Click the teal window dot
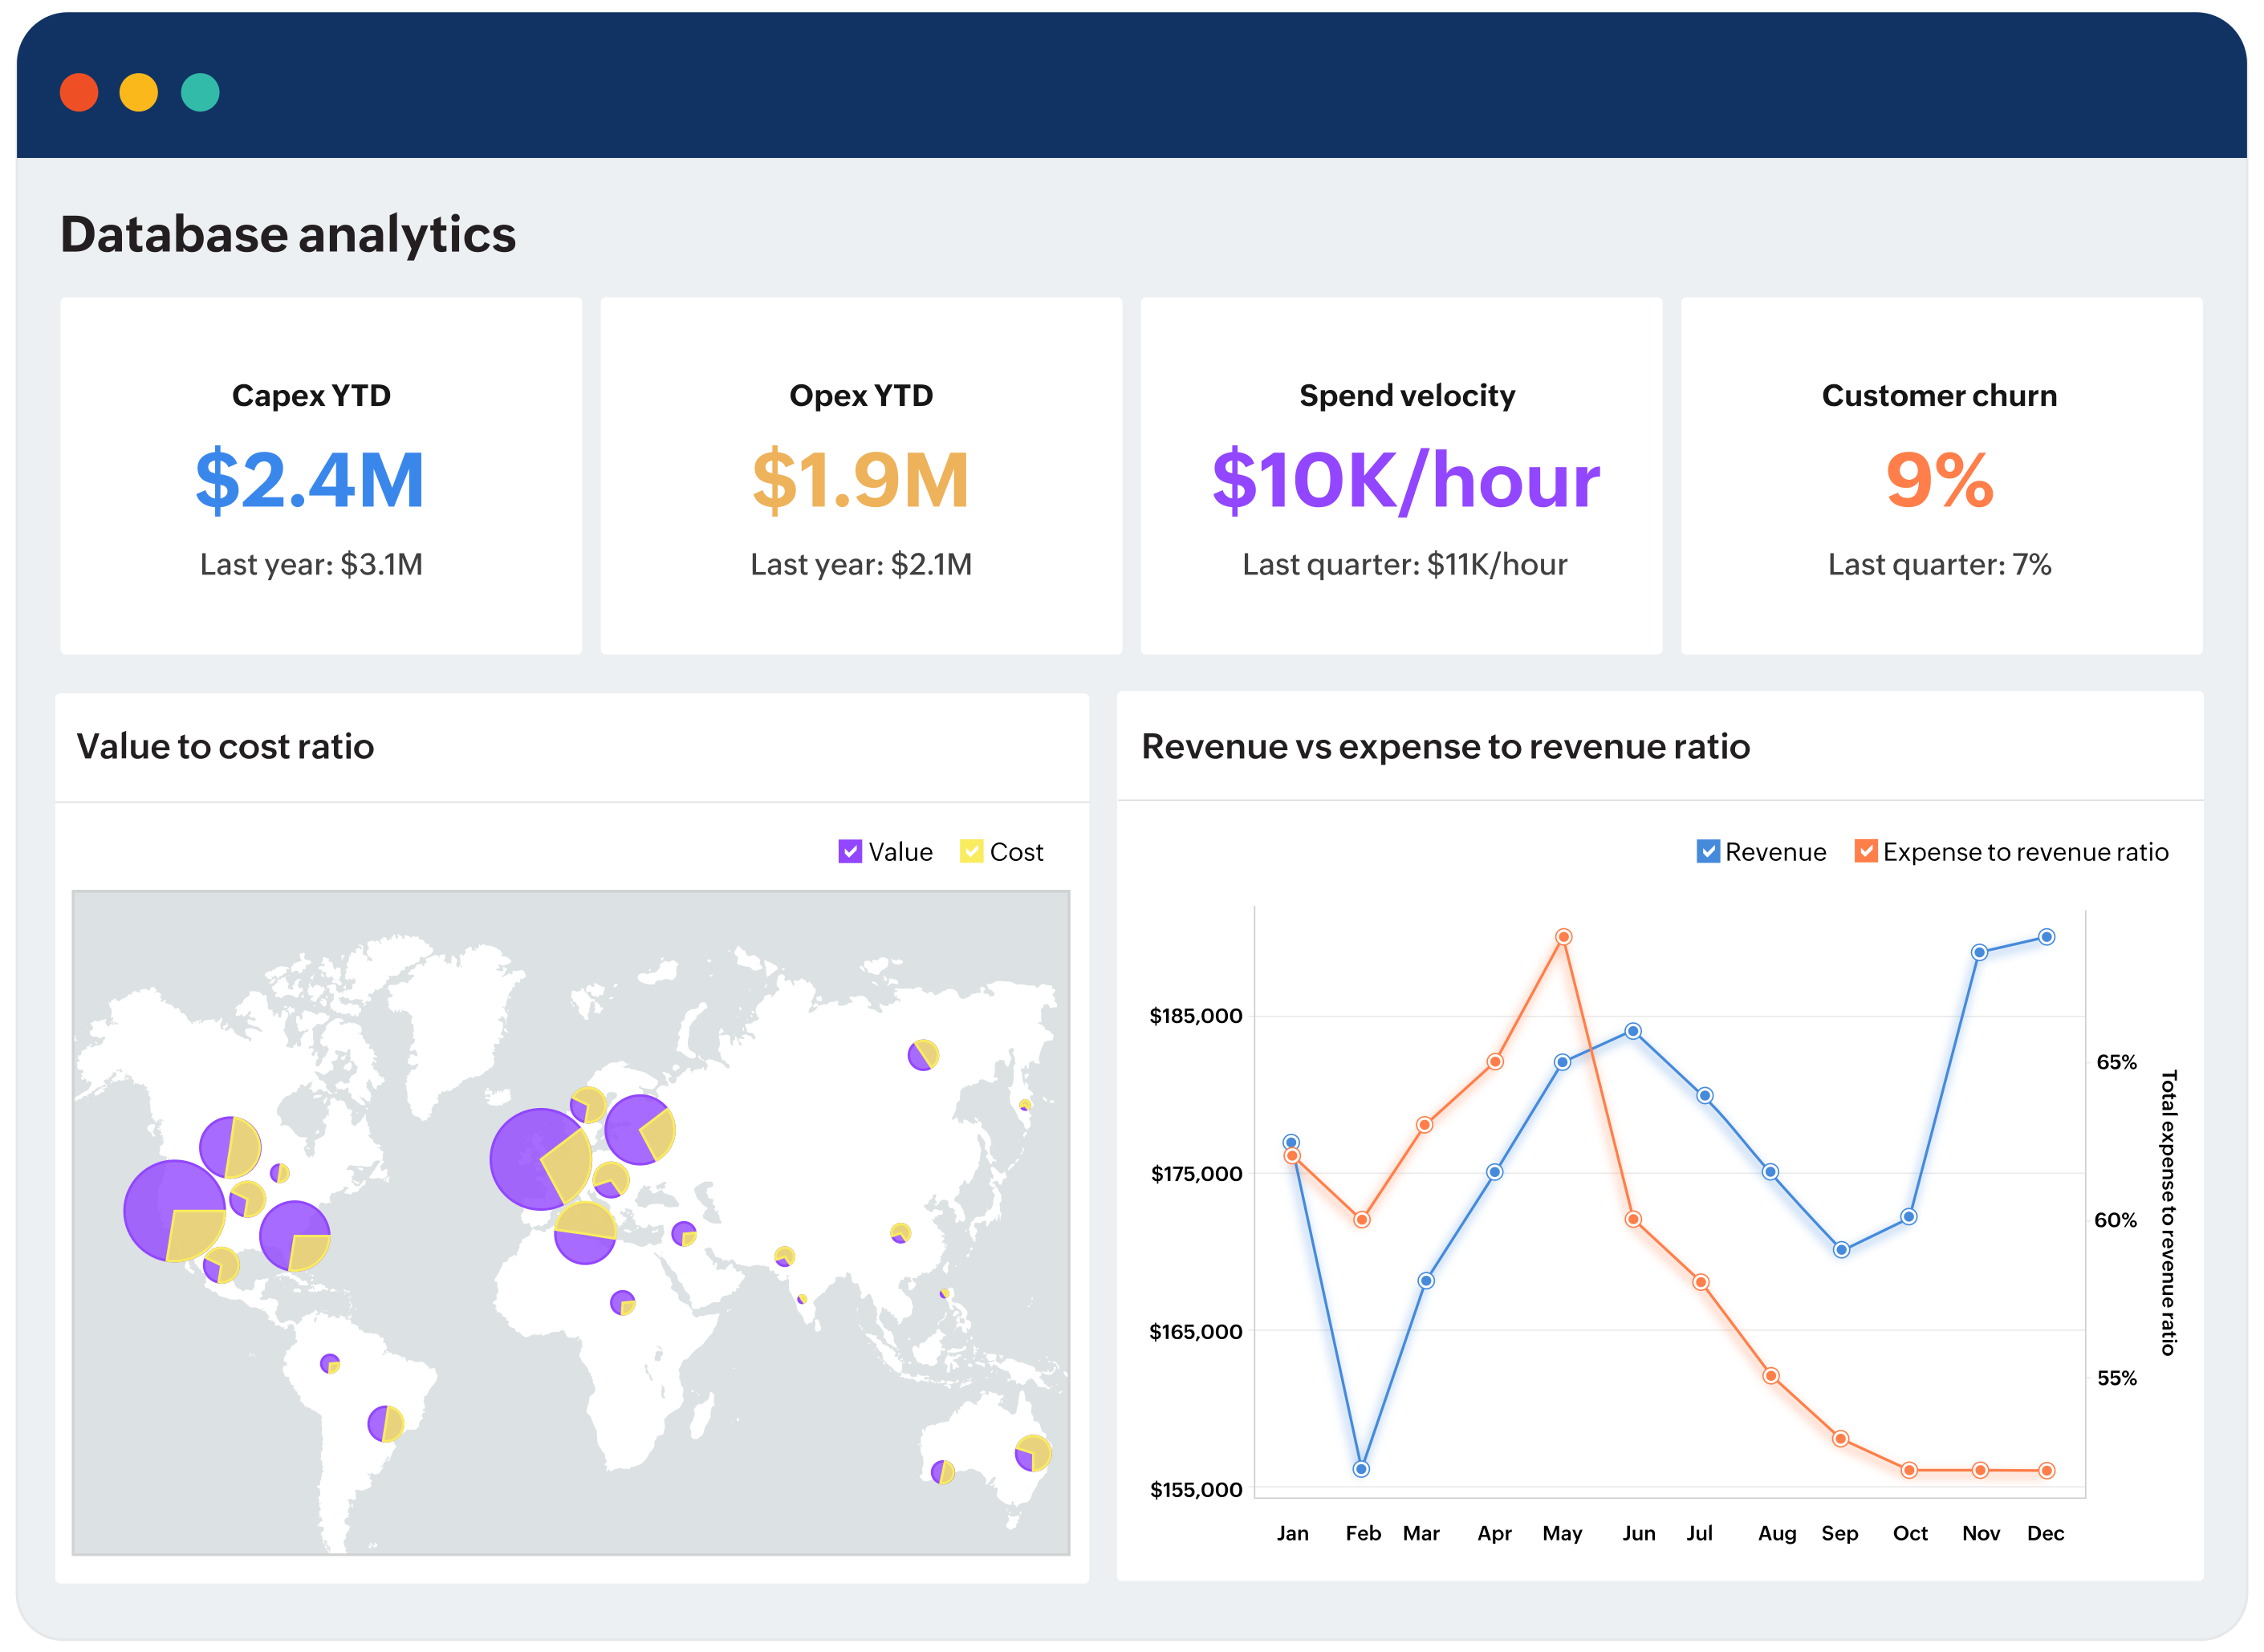Image resolution: width=2264 pixels, height=1652 pixels. (200, 92)
